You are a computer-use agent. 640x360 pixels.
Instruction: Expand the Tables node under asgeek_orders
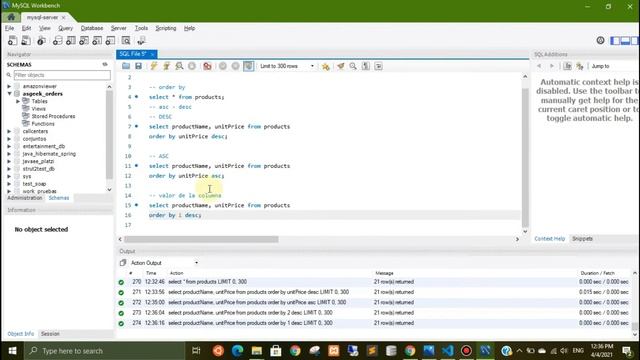coord(18,101)
